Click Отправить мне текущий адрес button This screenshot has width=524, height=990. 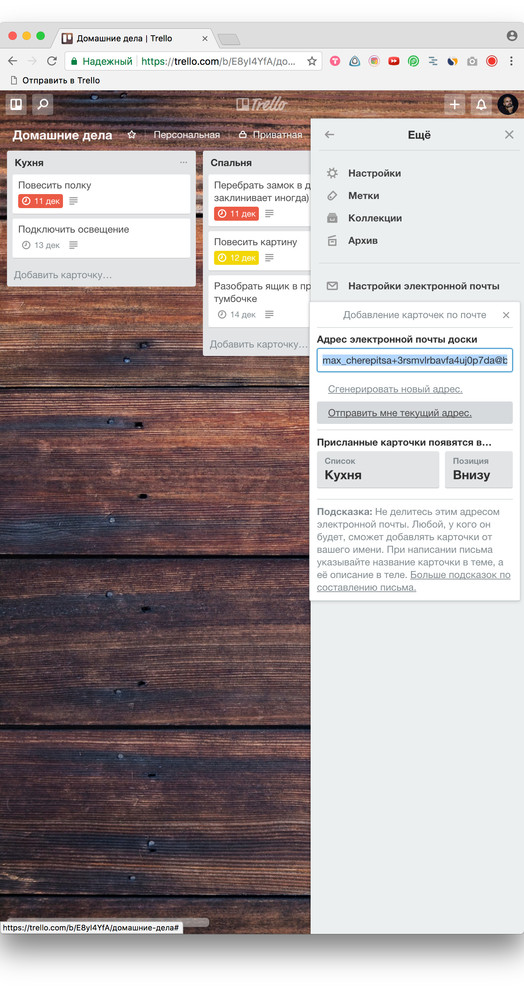415,413
